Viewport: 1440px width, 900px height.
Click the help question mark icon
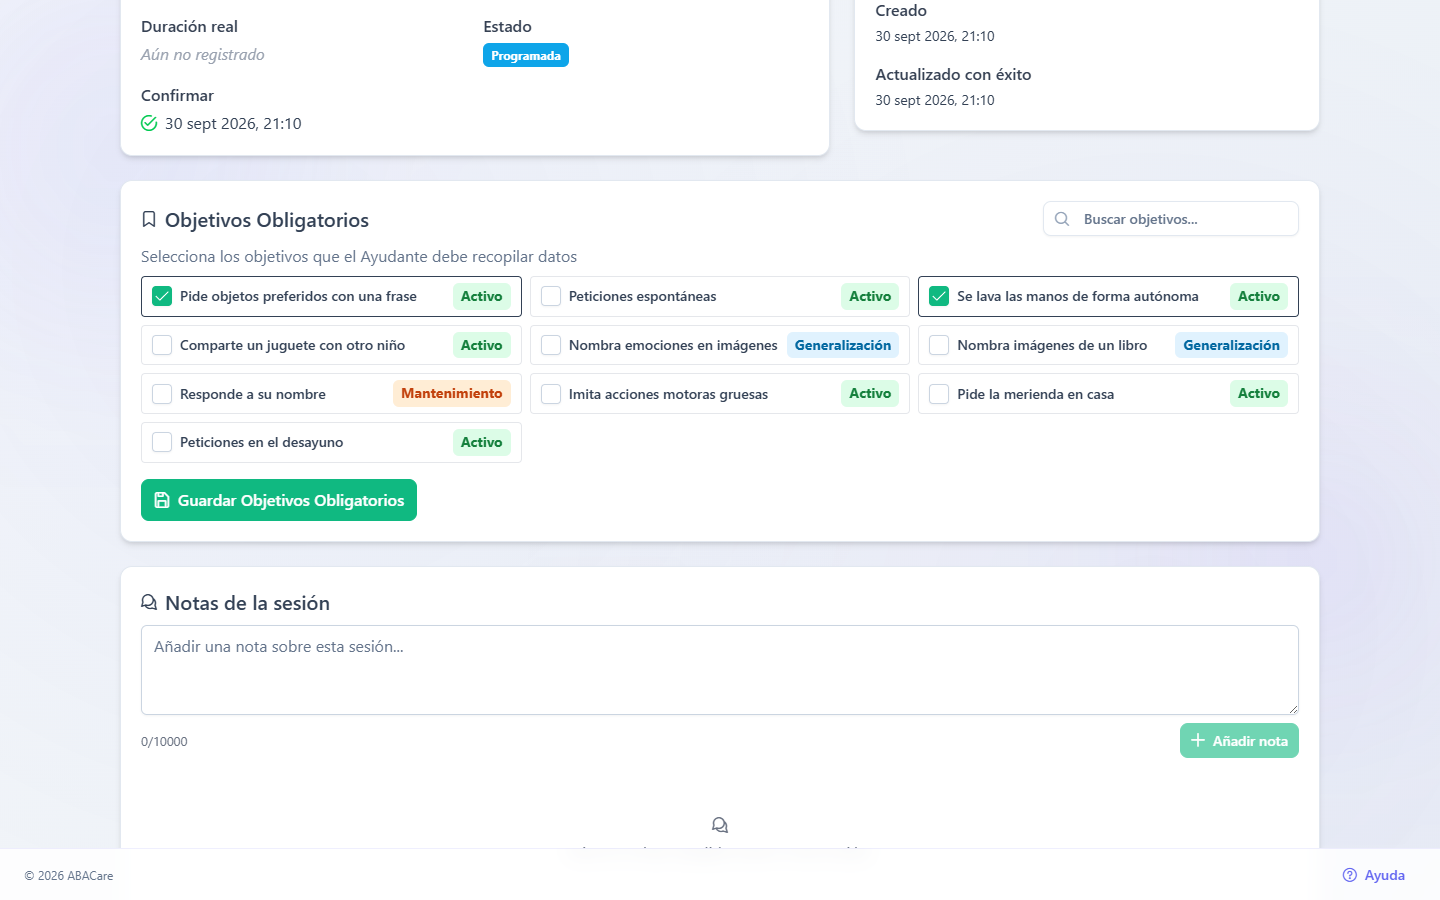1350,875
